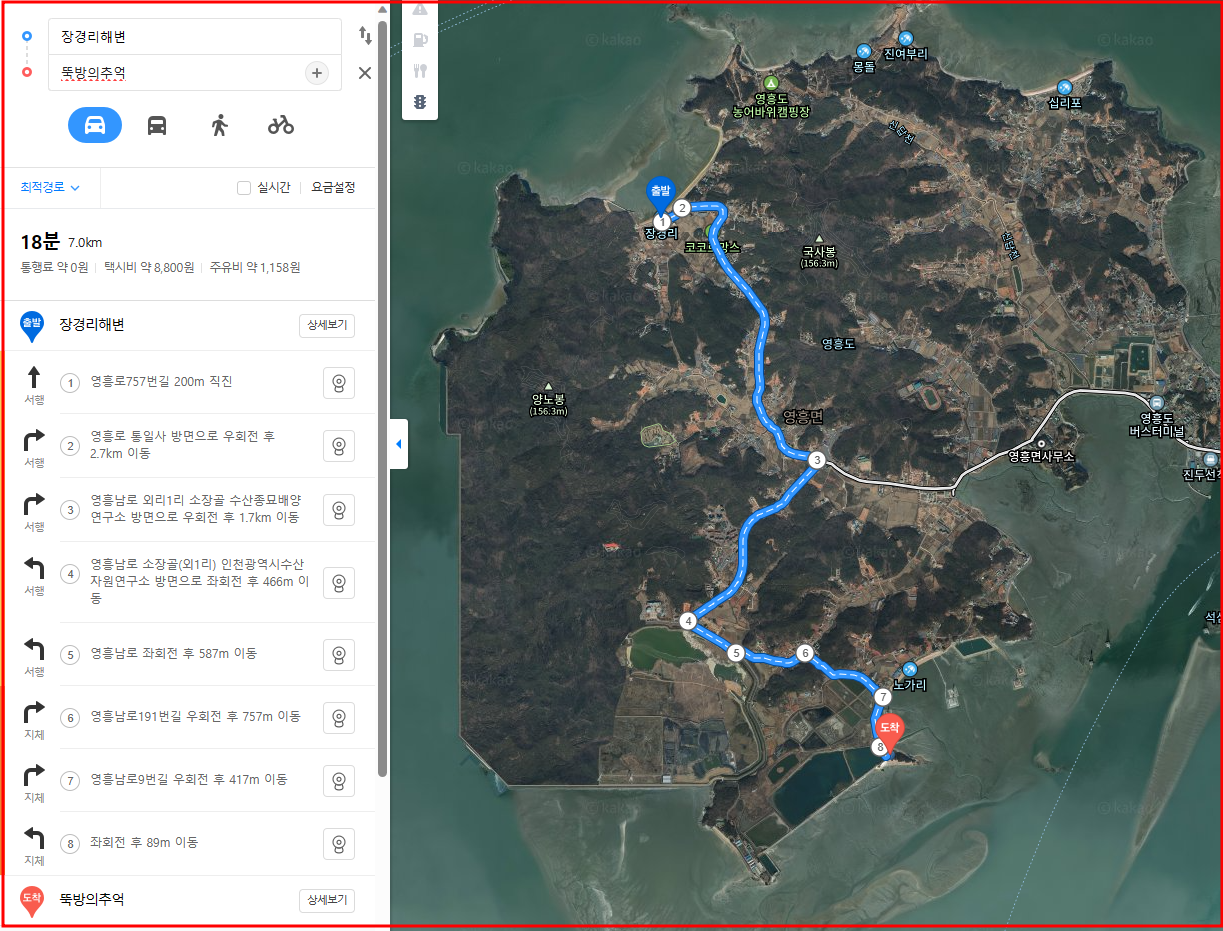1223x931 pixels.
Task: Show gas stations on map
Action: [420, 40]
